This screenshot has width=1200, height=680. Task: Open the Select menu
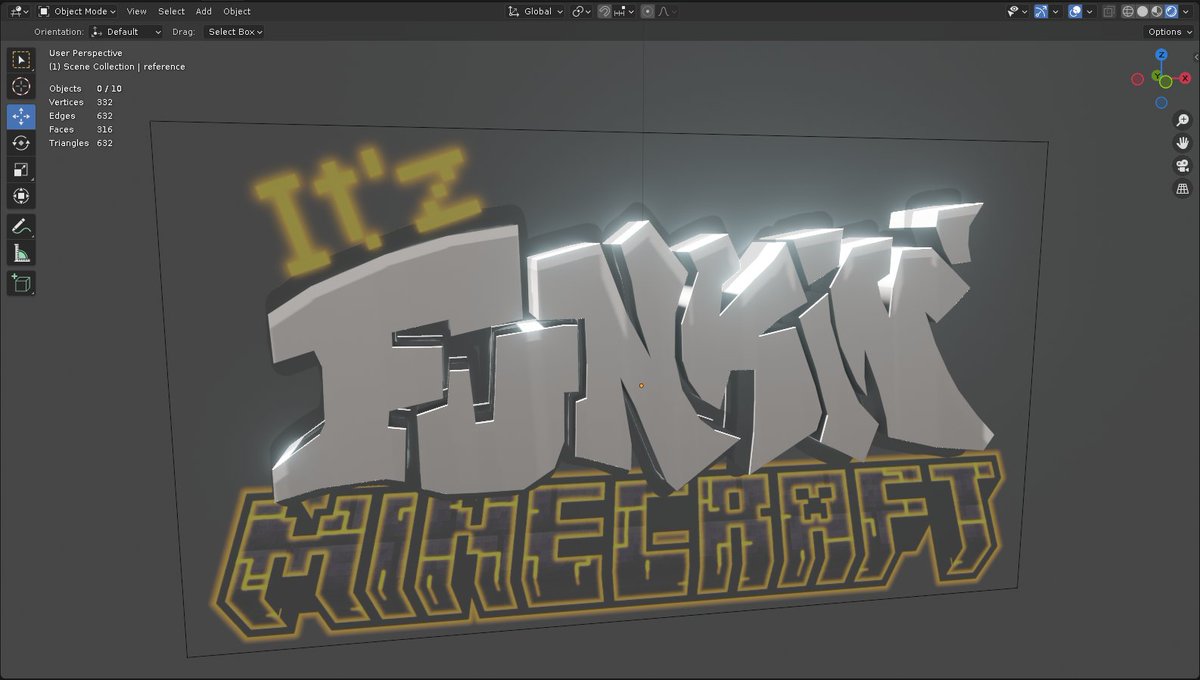click(x=171, y=11)
